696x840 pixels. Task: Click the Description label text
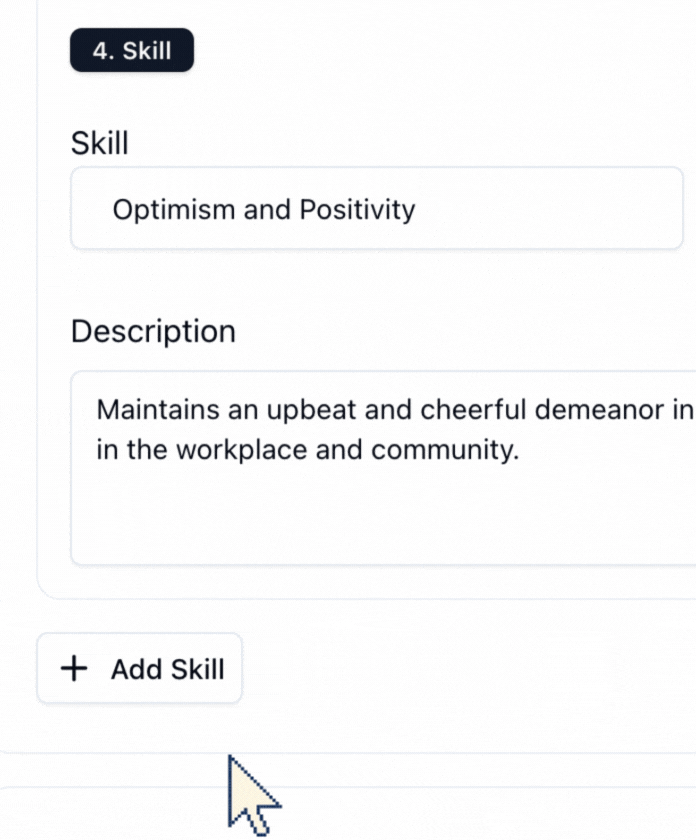point(152,331)
